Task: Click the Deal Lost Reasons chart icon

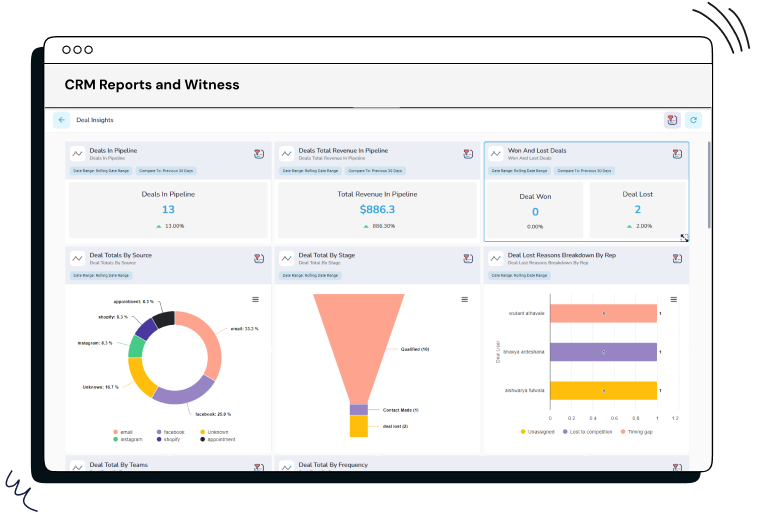Action: [x=495, y=259]
